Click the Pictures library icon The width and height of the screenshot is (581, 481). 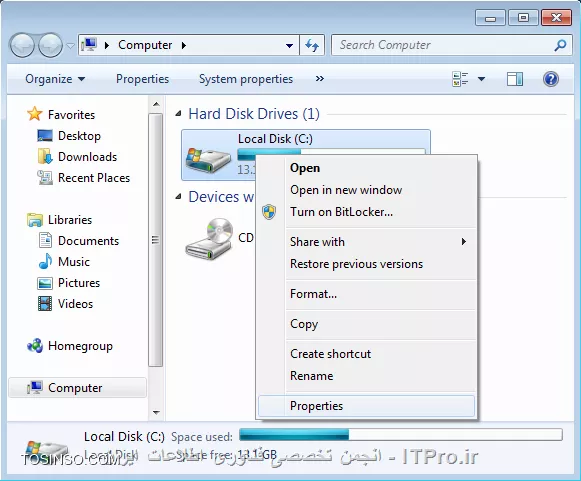coord(45,283)
